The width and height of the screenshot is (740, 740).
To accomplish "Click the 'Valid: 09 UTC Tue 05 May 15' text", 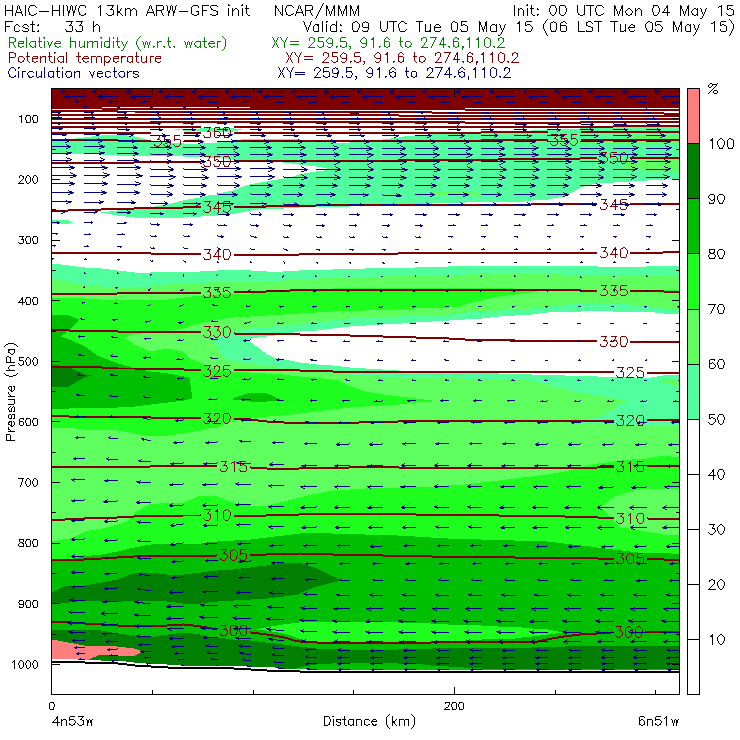I will coord(418,27).
